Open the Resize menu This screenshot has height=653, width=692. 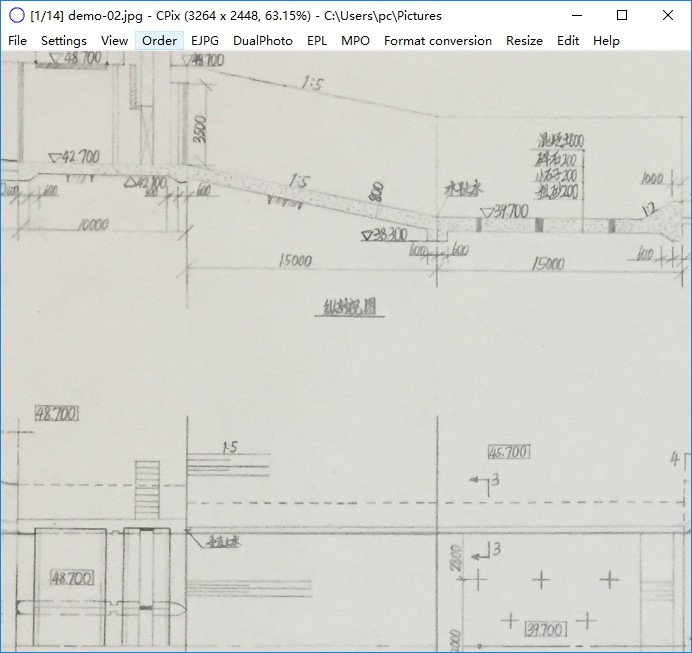point(524,41)
